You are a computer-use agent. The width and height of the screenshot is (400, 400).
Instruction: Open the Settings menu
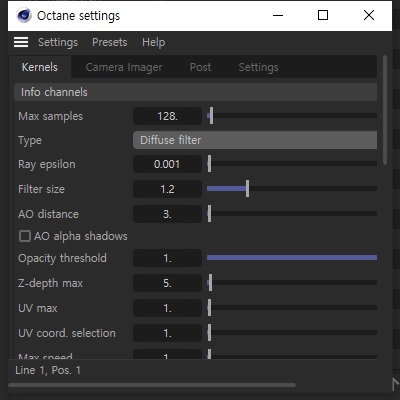58,42
